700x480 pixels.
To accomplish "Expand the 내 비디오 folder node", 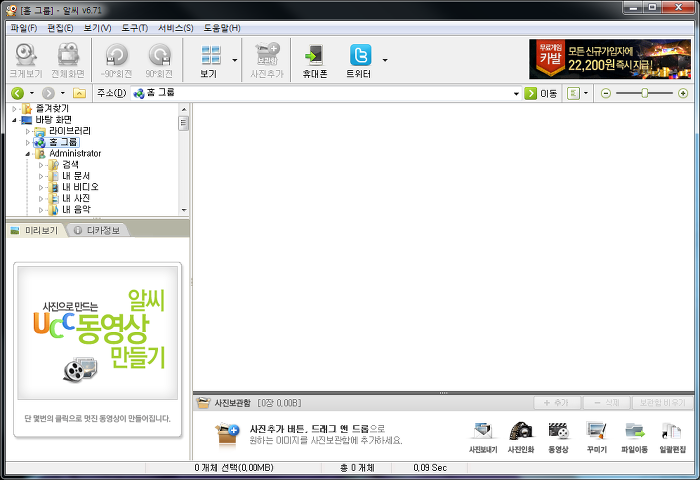I will point(41,187).
